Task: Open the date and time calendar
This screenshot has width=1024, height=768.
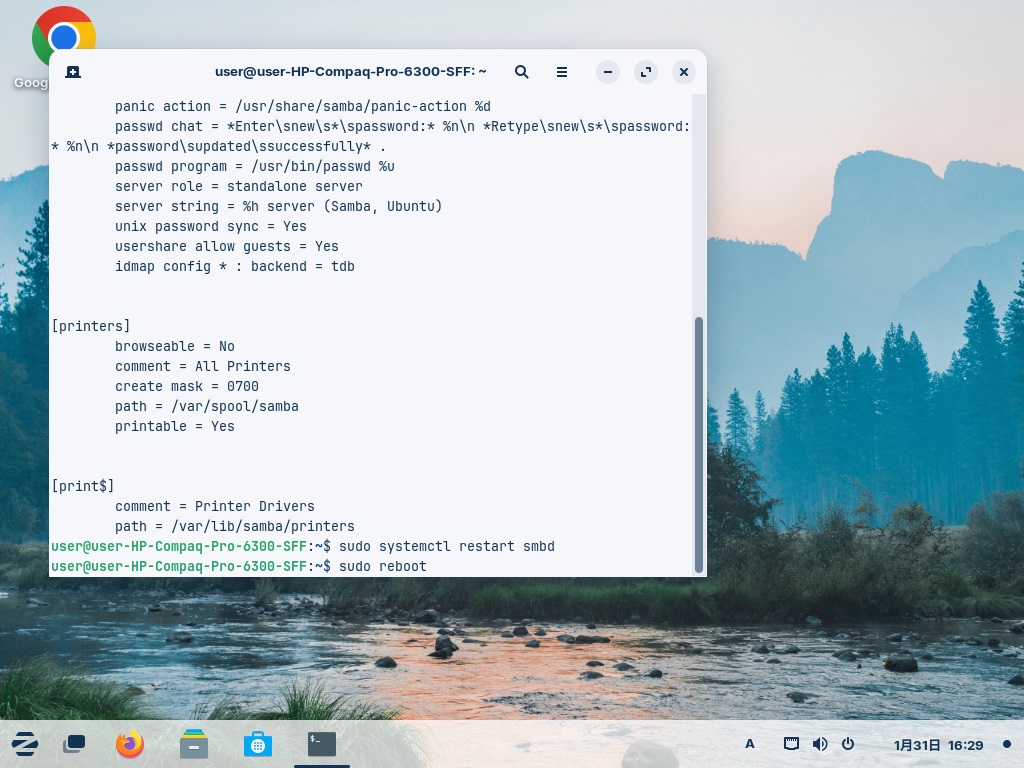Action: [x=938, y=745]
